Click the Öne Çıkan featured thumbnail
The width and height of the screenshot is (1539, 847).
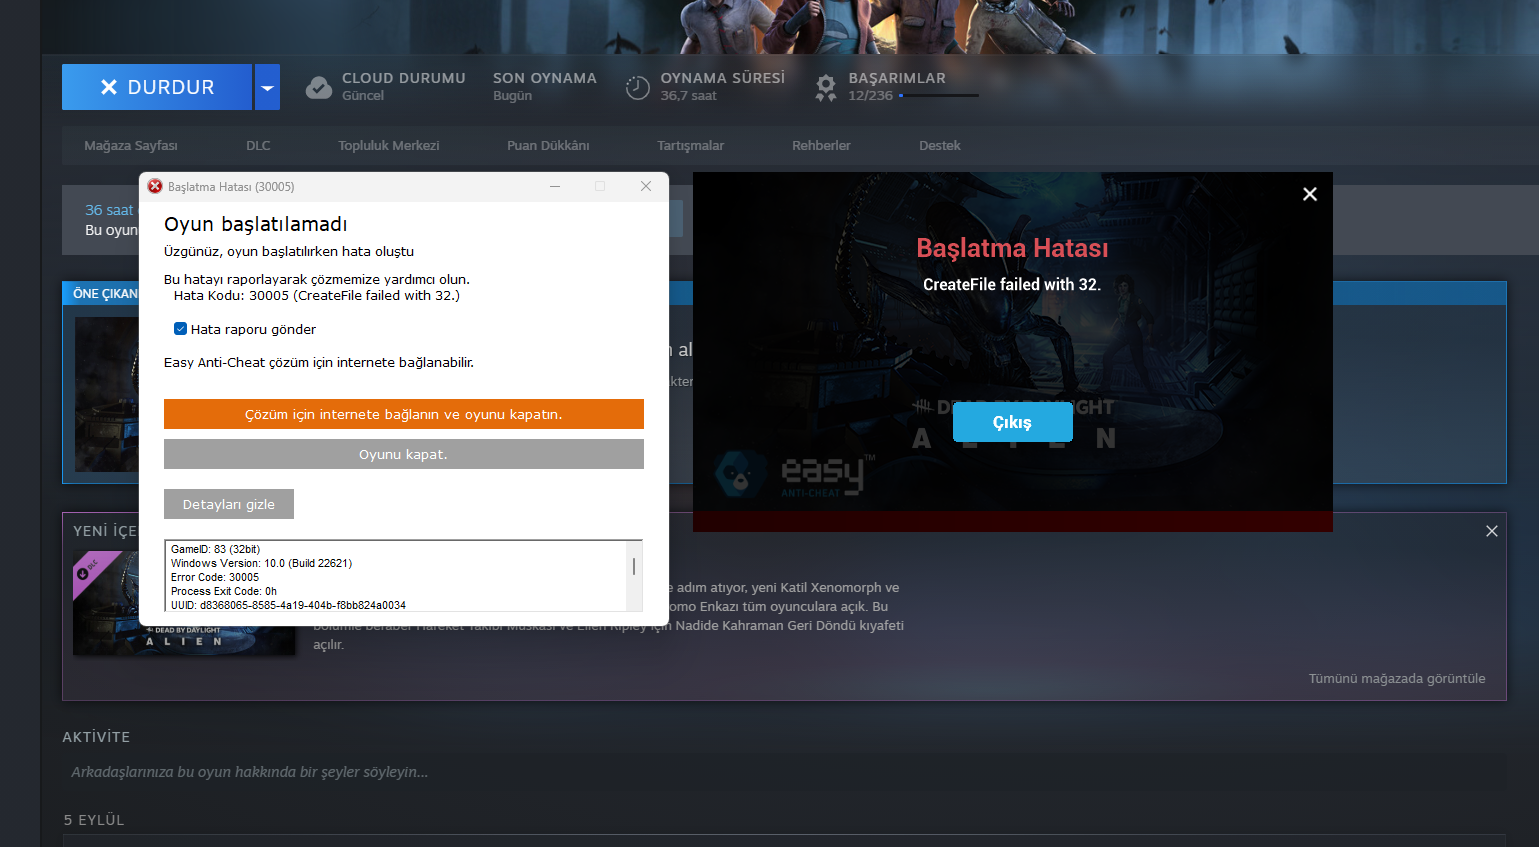(107, 395)
